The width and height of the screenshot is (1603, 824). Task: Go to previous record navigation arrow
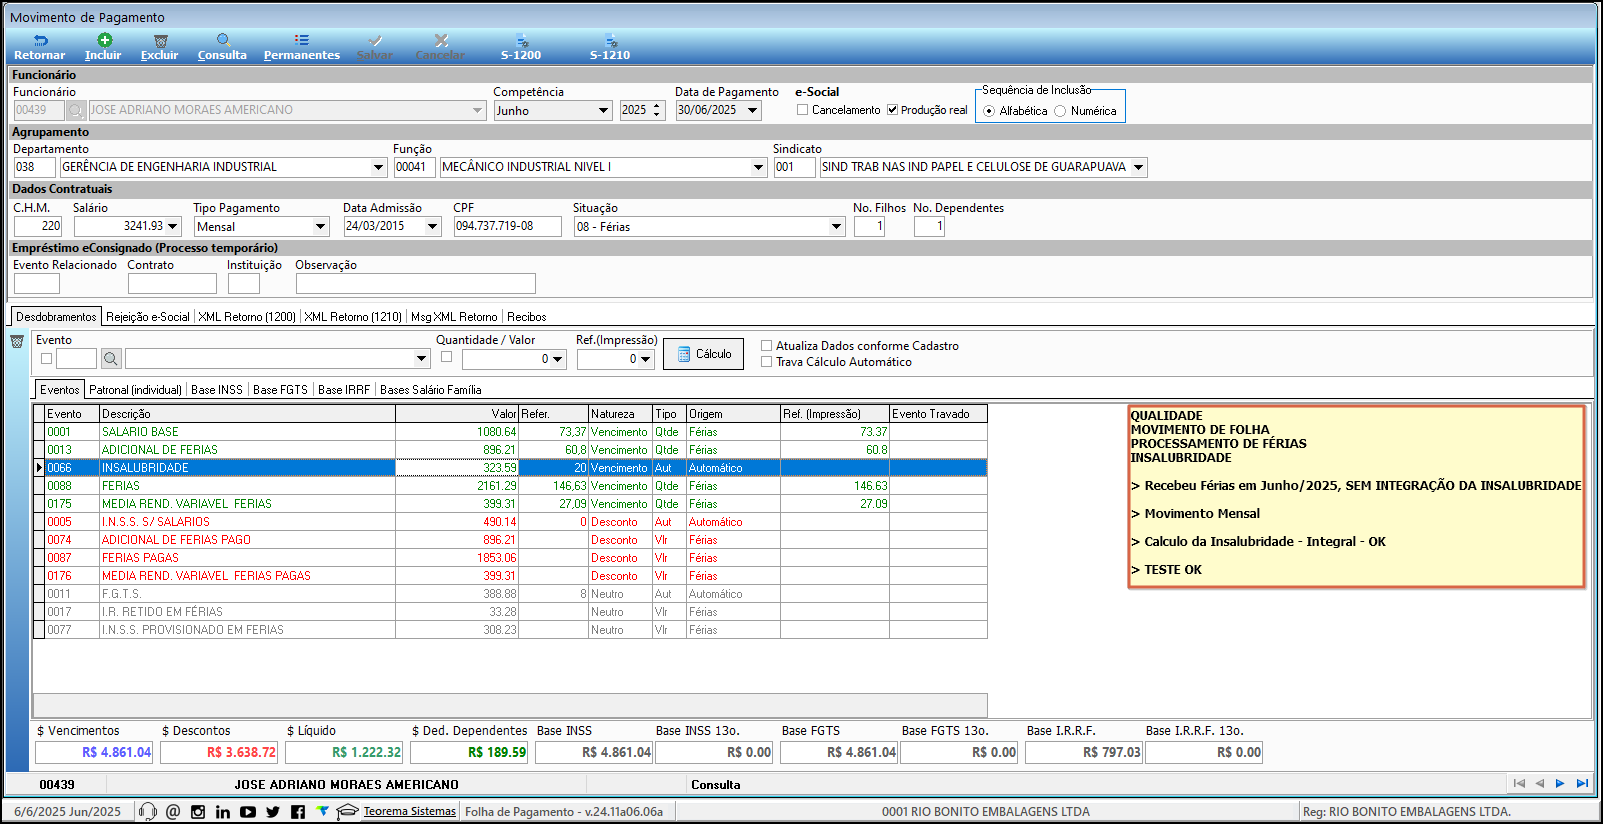1540,783
